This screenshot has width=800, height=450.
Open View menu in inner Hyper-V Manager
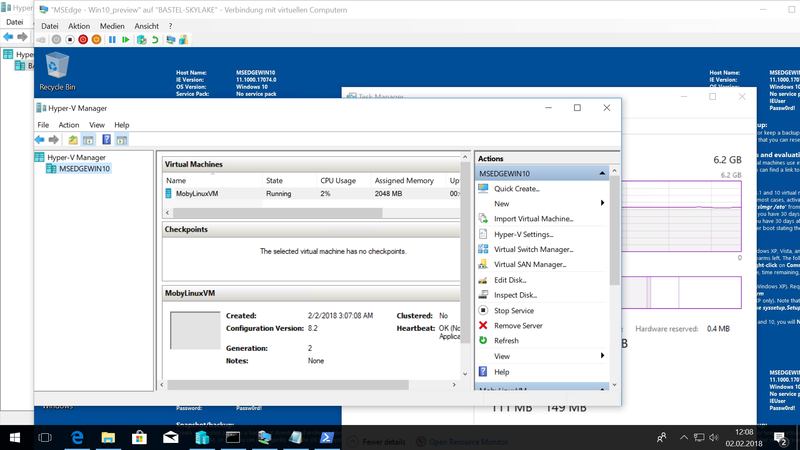[96, 124]
